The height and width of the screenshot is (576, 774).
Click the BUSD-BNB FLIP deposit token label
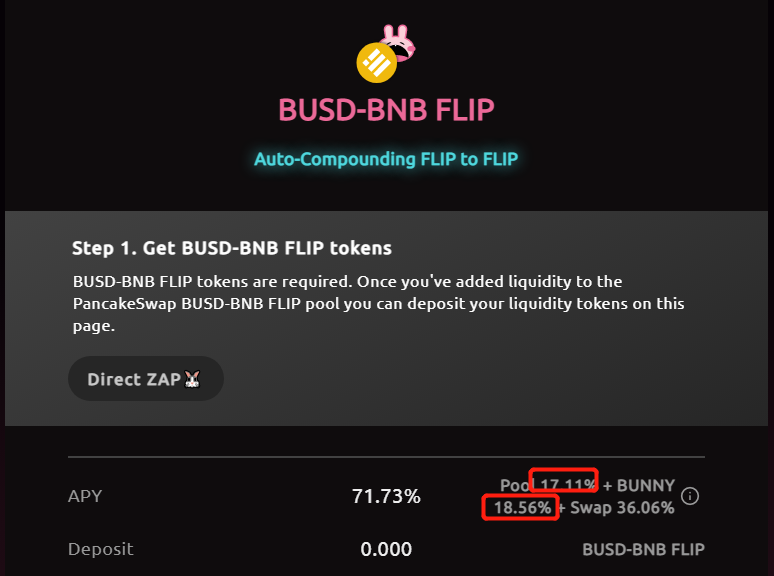(x=643, y=549)
